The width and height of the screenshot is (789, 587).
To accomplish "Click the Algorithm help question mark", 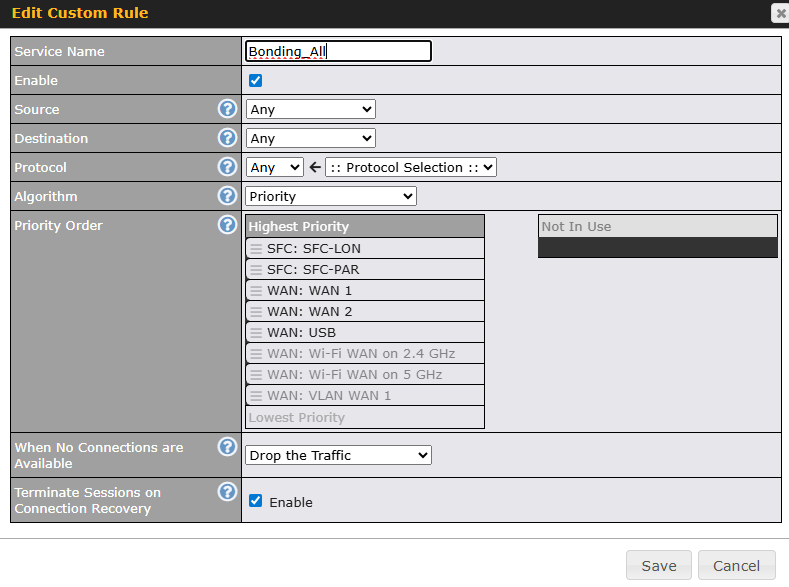I will [x=227, y=196].
